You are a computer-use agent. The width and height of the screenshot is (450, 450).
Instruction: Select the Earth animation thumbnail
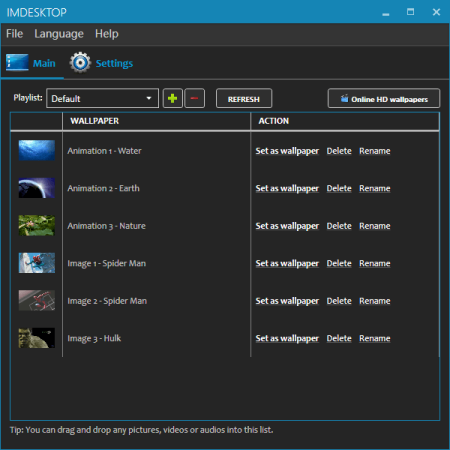(37, 188)
